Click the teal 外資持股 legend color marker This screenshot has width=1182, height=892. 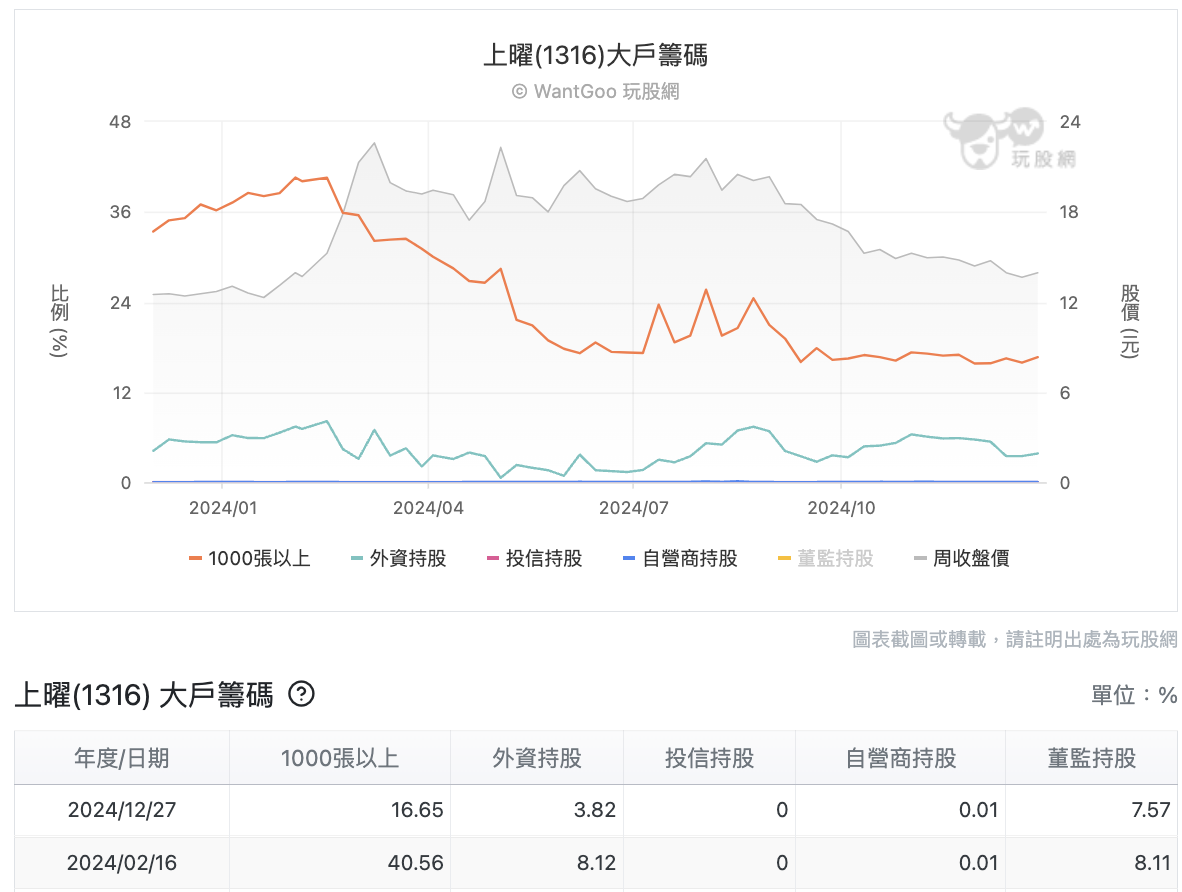(x=357, y=559)
